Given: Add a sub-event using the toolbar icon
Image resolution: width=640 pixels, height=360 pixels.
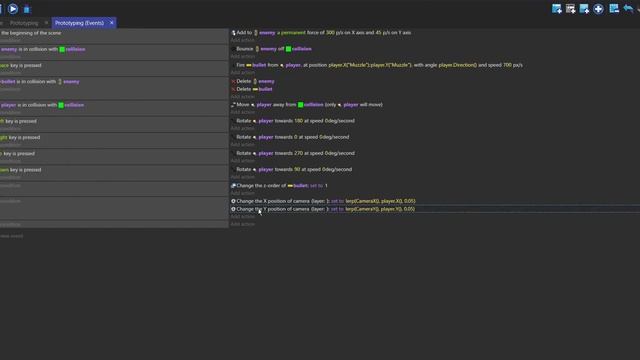Looking at the screenshot, I should [x=570, y=9].
